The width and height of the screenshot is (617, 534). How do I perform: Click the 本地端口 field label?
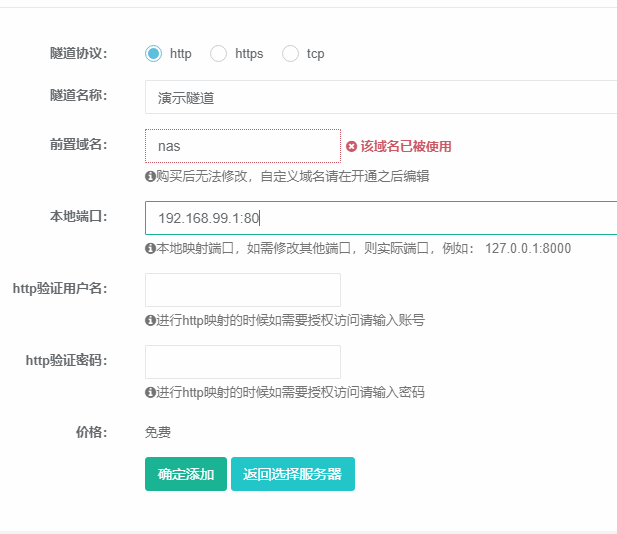78,216
